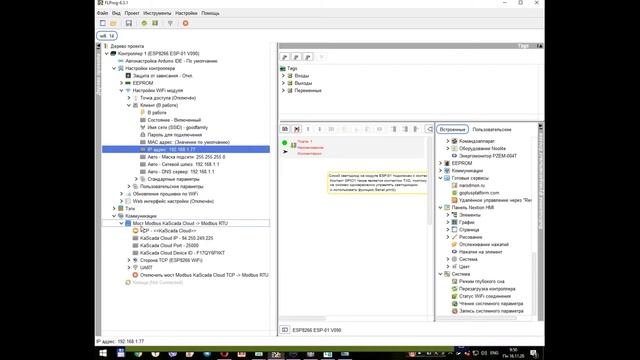
Task: Open Windows Start button on taskbar
Action: pyautogui.click(x=103, y=353)
